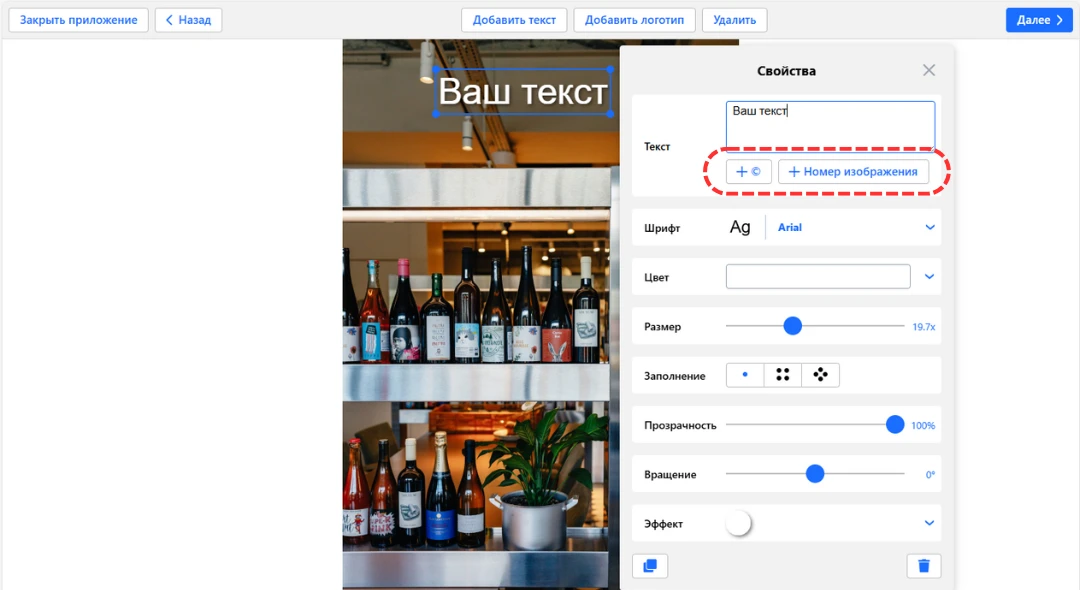The image size is (1080, 590).
Task: Click the white Цвет color swatch
Action: (x=817, y=276)
